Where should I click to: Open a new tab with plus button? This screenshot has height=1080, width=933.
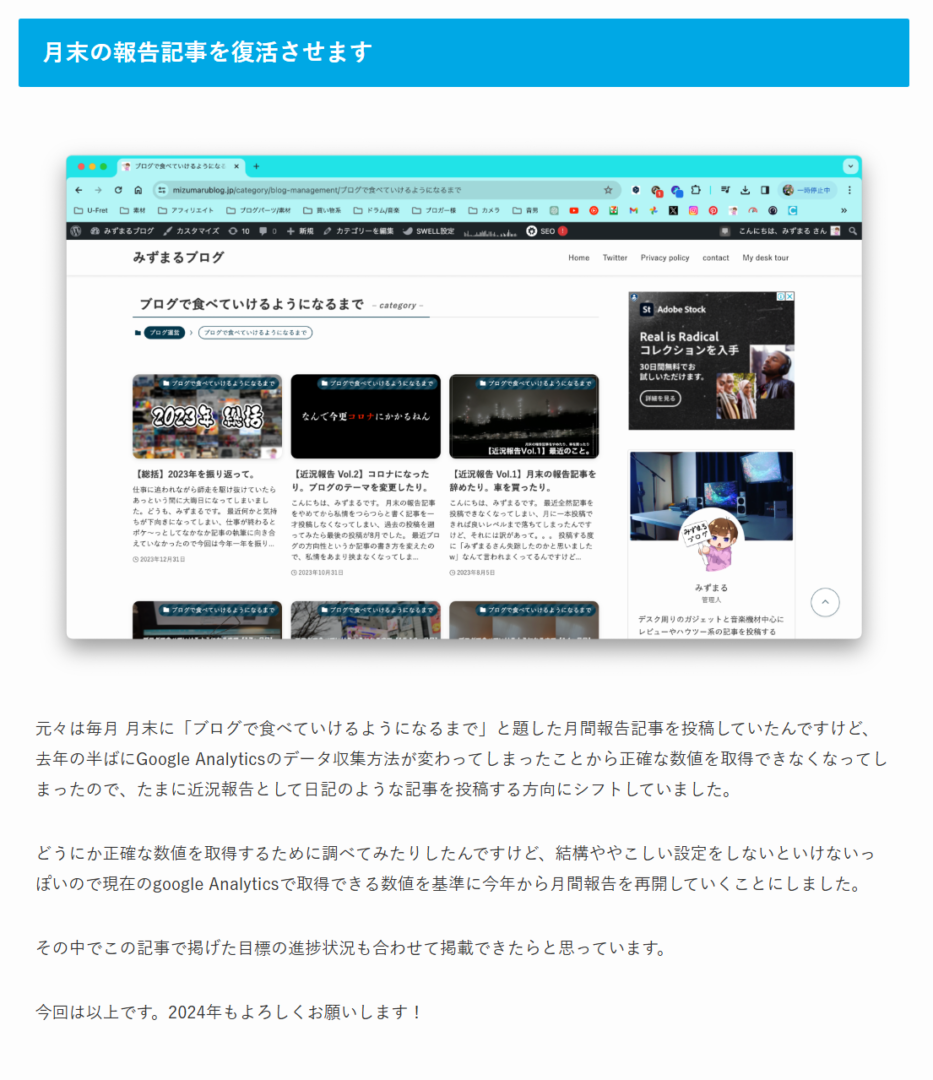point(256,166)
